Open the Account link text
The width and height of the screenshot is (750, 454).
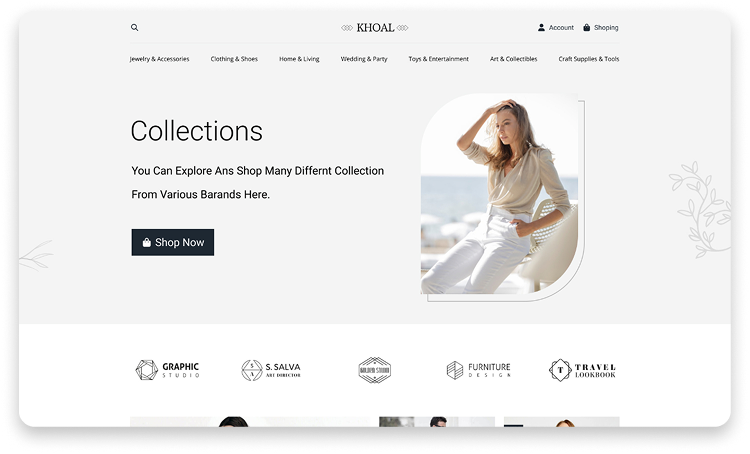pyautogui.click(x=561, y=28)
